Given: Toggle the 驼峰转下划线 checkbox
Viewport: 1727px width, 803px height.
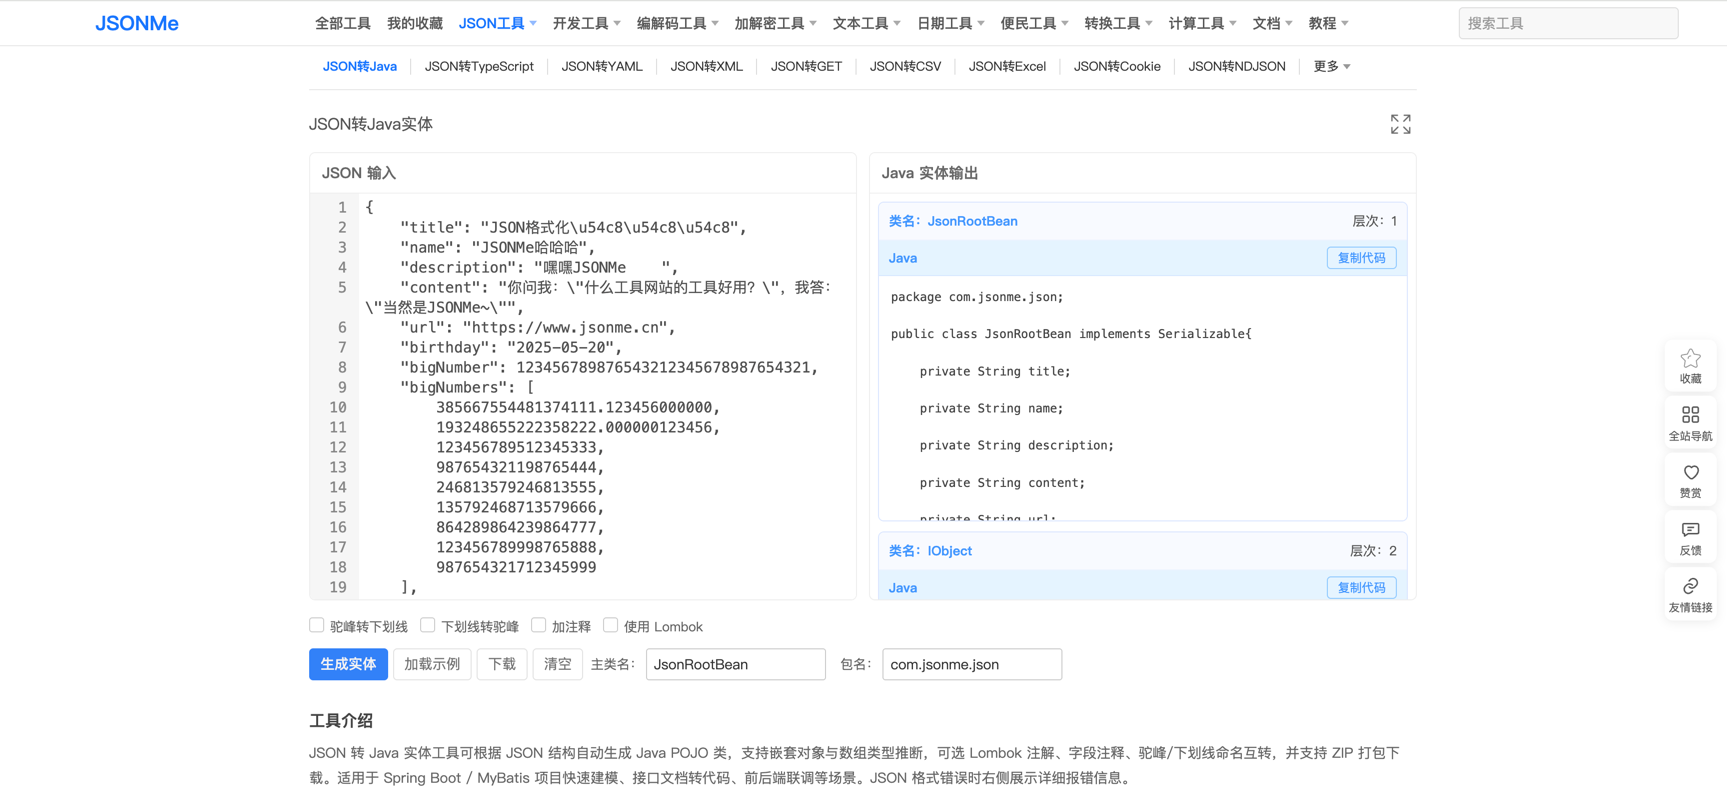Looking at the screenshot, I should click(x=317, y=626).
